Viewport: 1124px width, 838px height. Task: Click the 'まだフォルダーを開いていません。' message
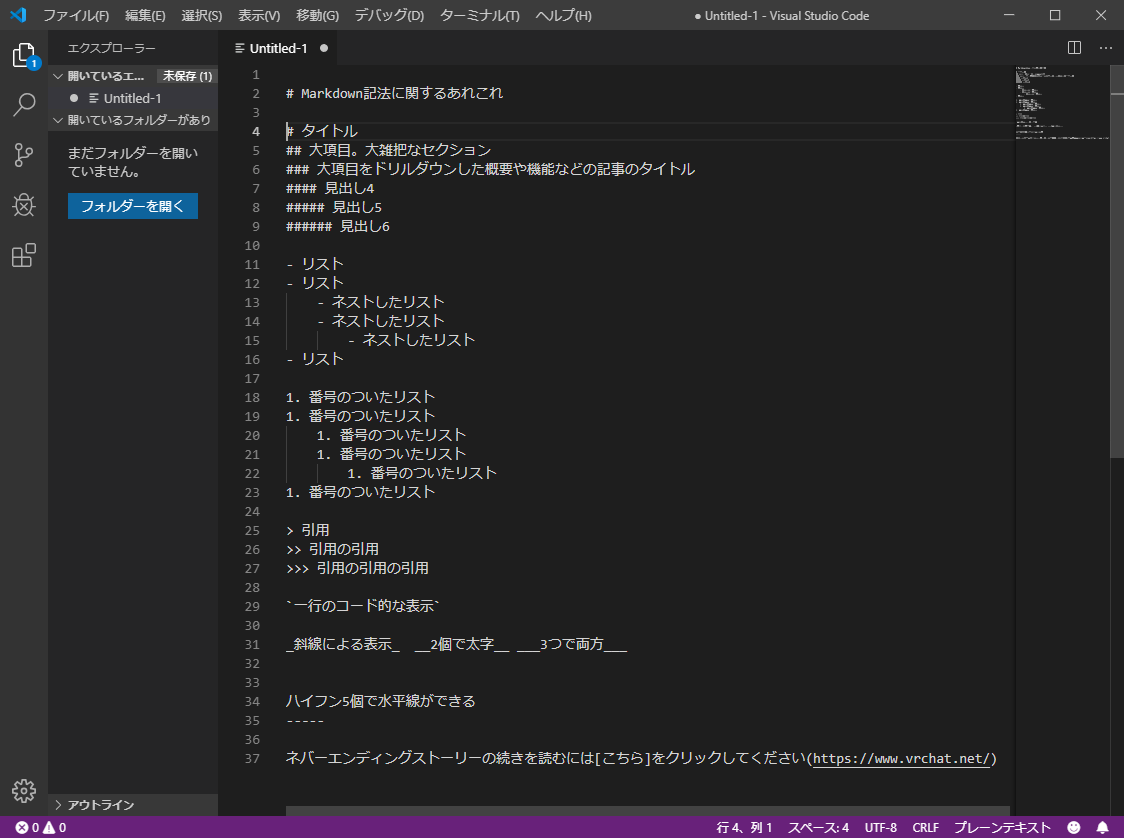[x=133, y=162]
